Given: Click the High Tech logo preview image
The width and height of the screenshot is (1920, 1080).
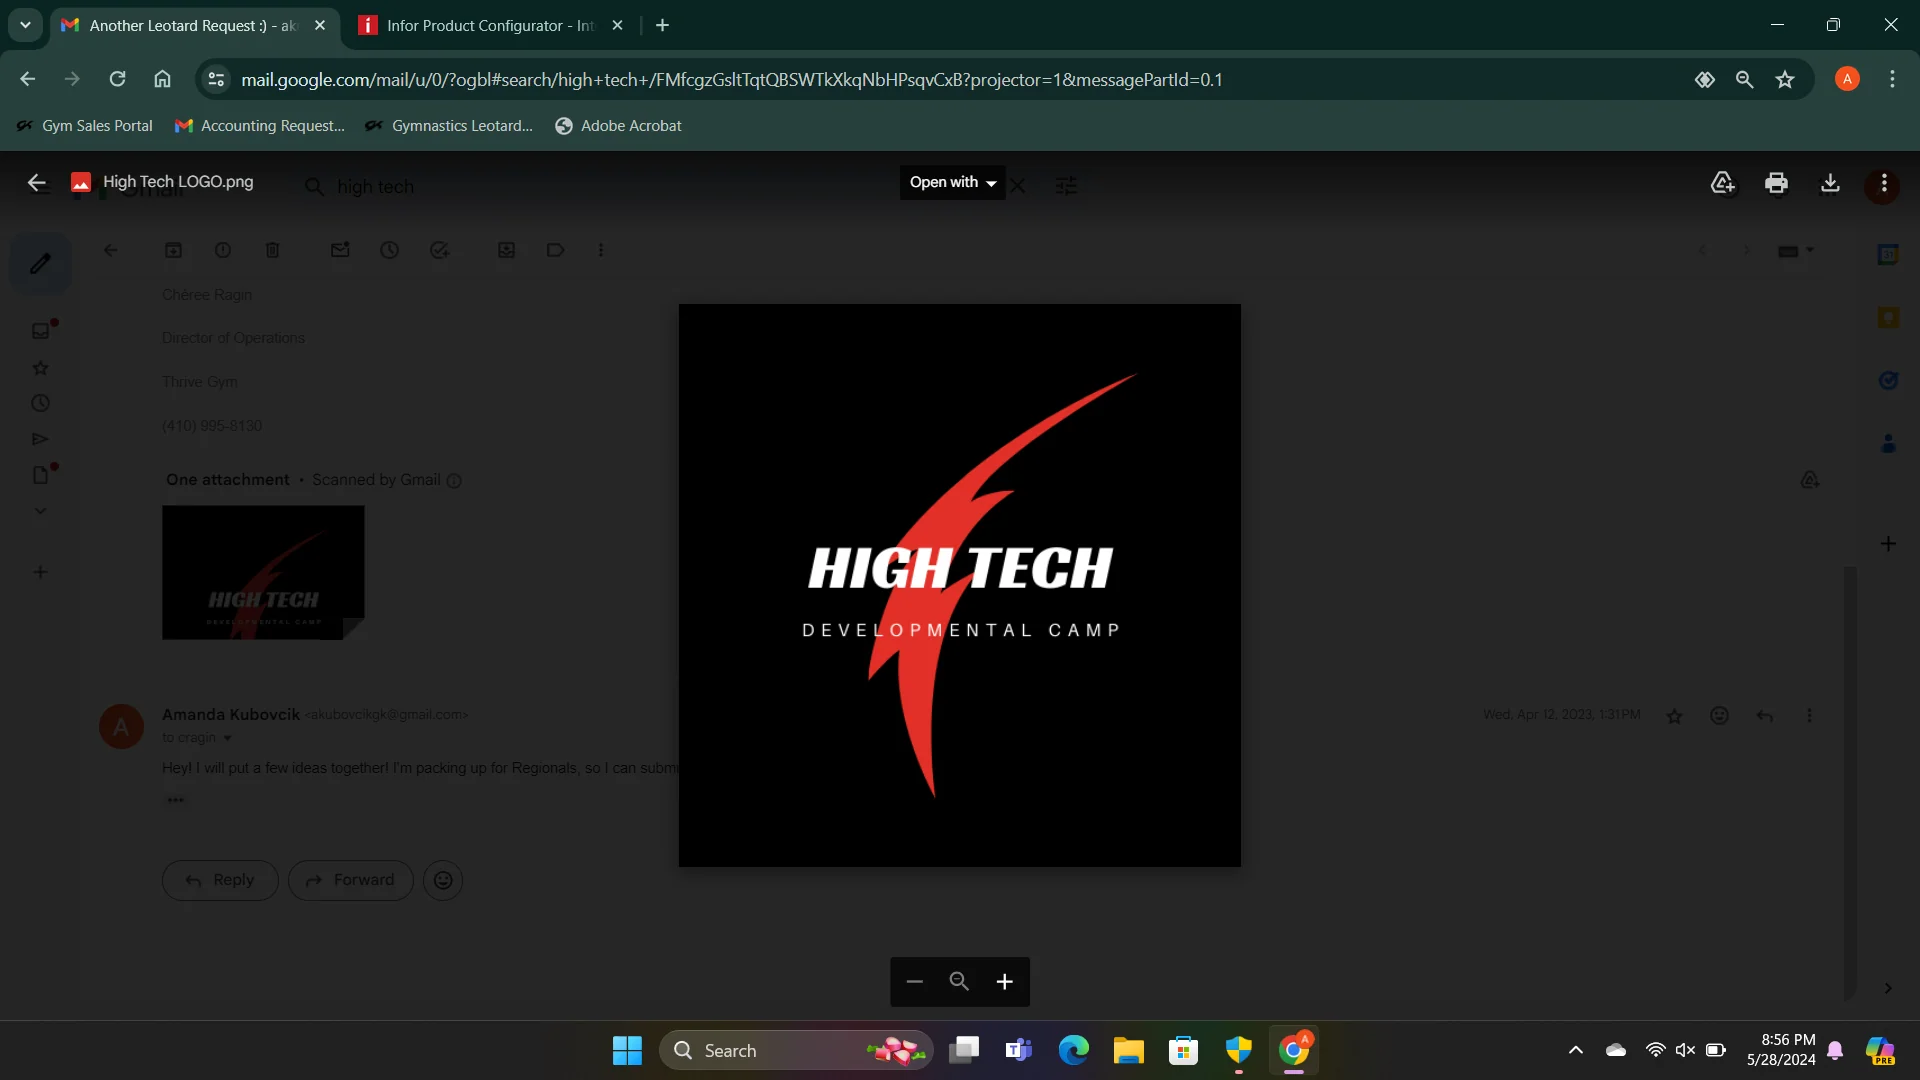Looking at the screenshot, I should [x=960, y=585].
